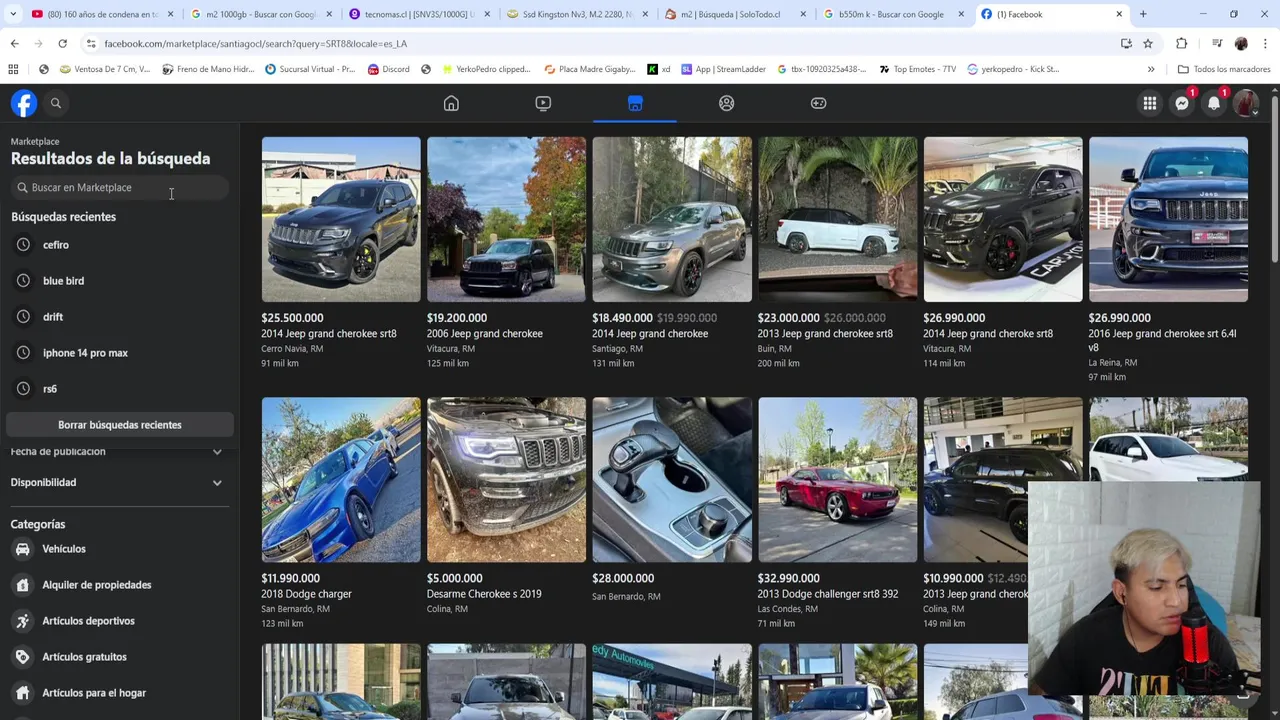Open the Facebook menu grid icon
The width and height of the screenshot is (1280, 720).
click(1150, 103)
